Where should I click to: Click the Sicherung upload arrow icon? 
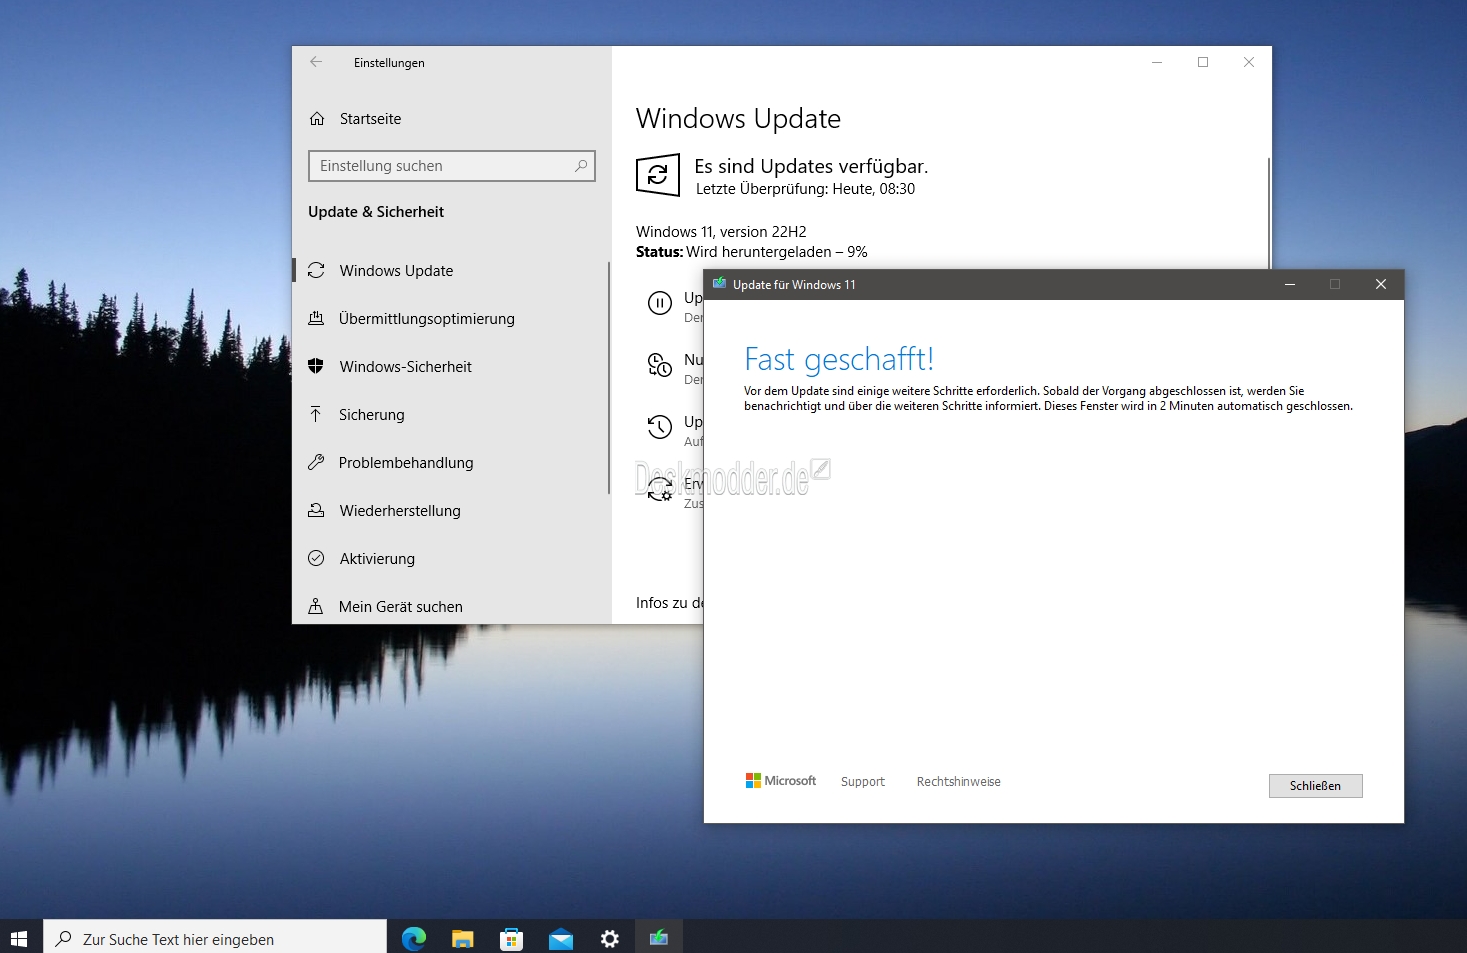coord(316,414)
